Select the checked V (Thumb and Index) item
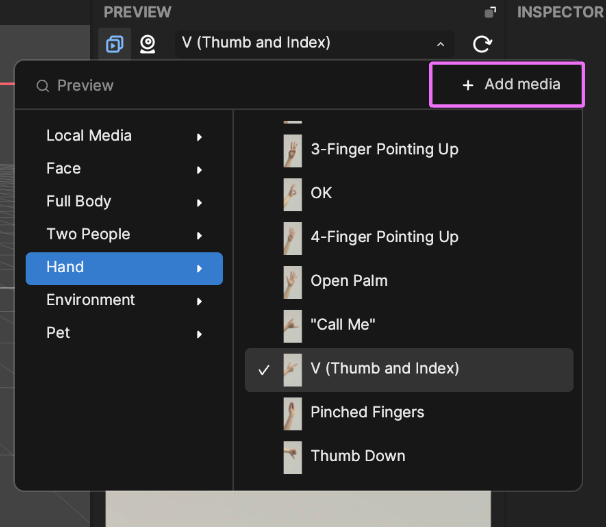 click(x=409, y=370)
